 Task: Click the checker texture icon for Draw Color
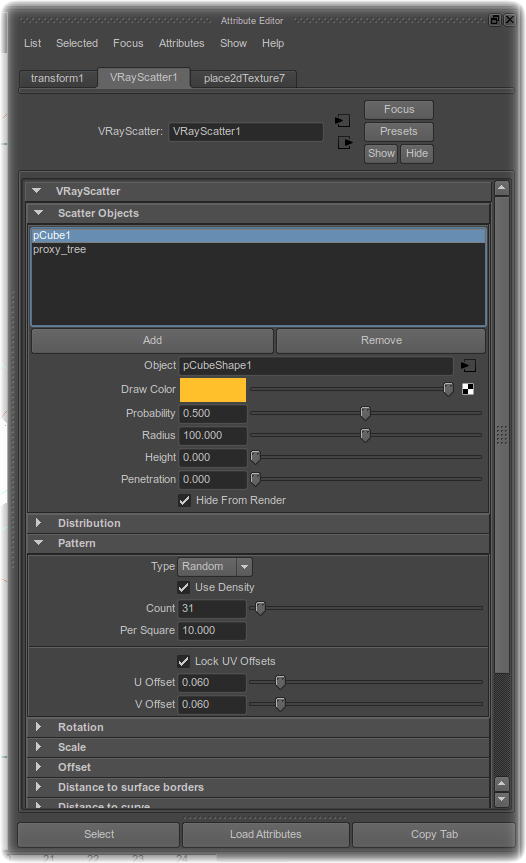(468, 390)
